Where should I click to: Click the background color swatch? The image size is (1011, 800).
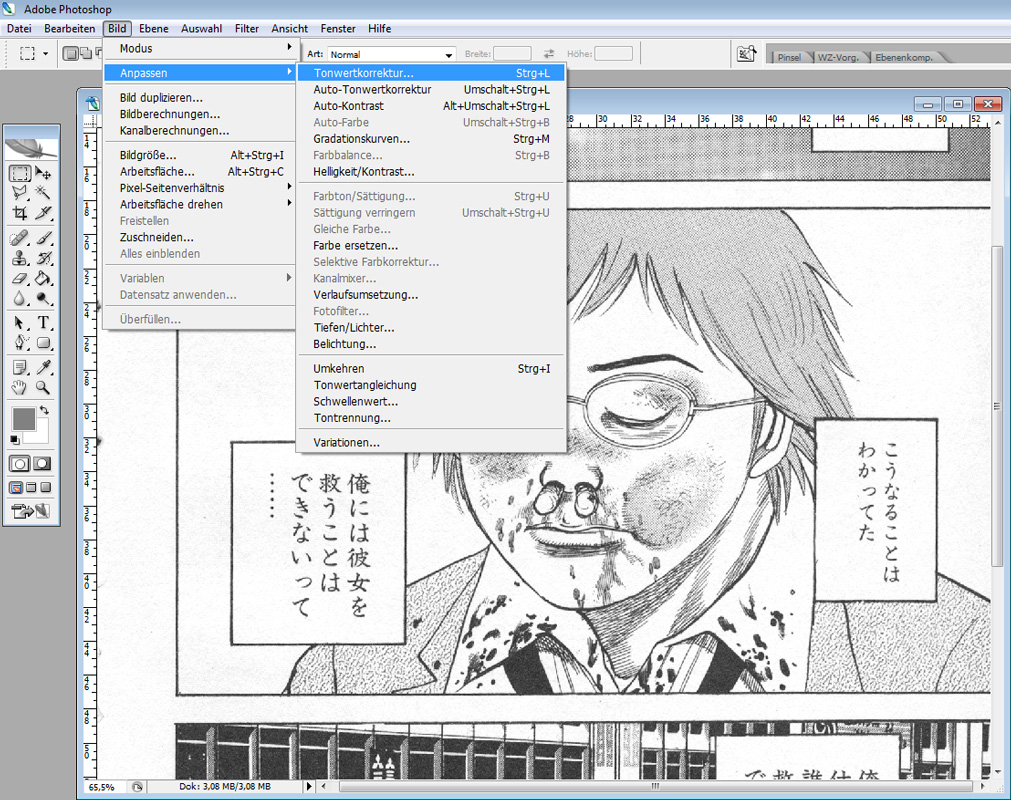pos(40,435)
